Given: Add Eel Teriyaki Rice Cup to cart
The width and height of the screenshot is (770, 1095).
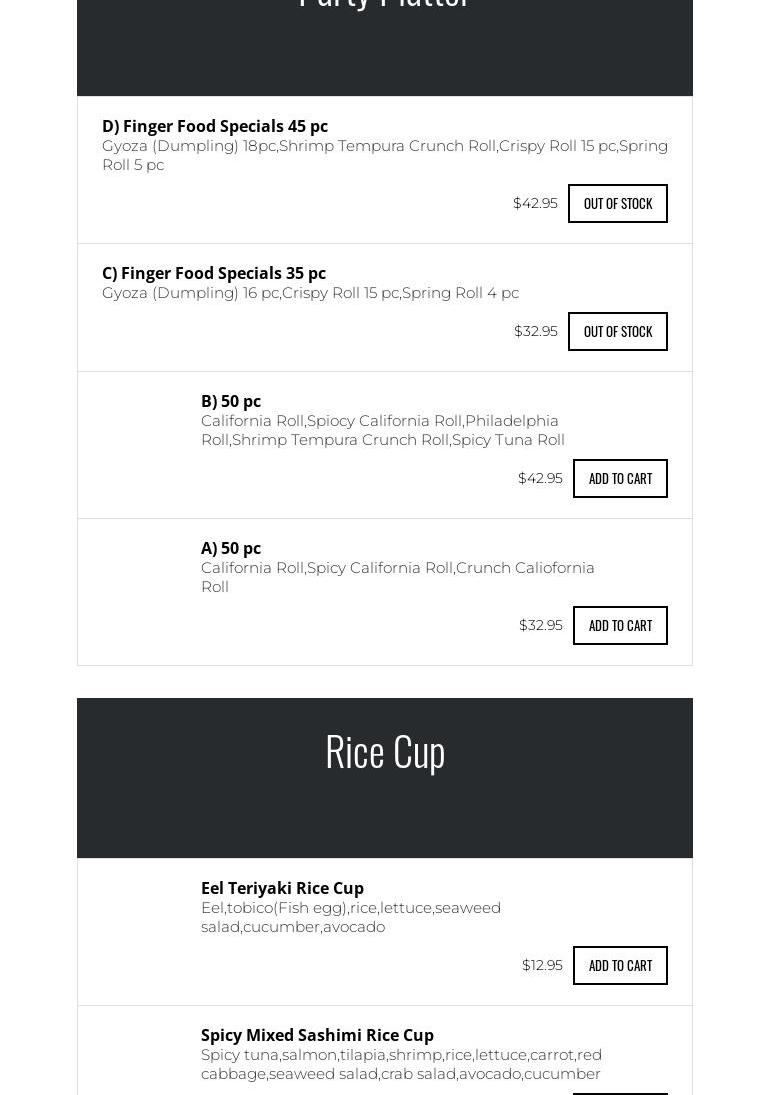Looking at the screenshot, I should [620, 965].
